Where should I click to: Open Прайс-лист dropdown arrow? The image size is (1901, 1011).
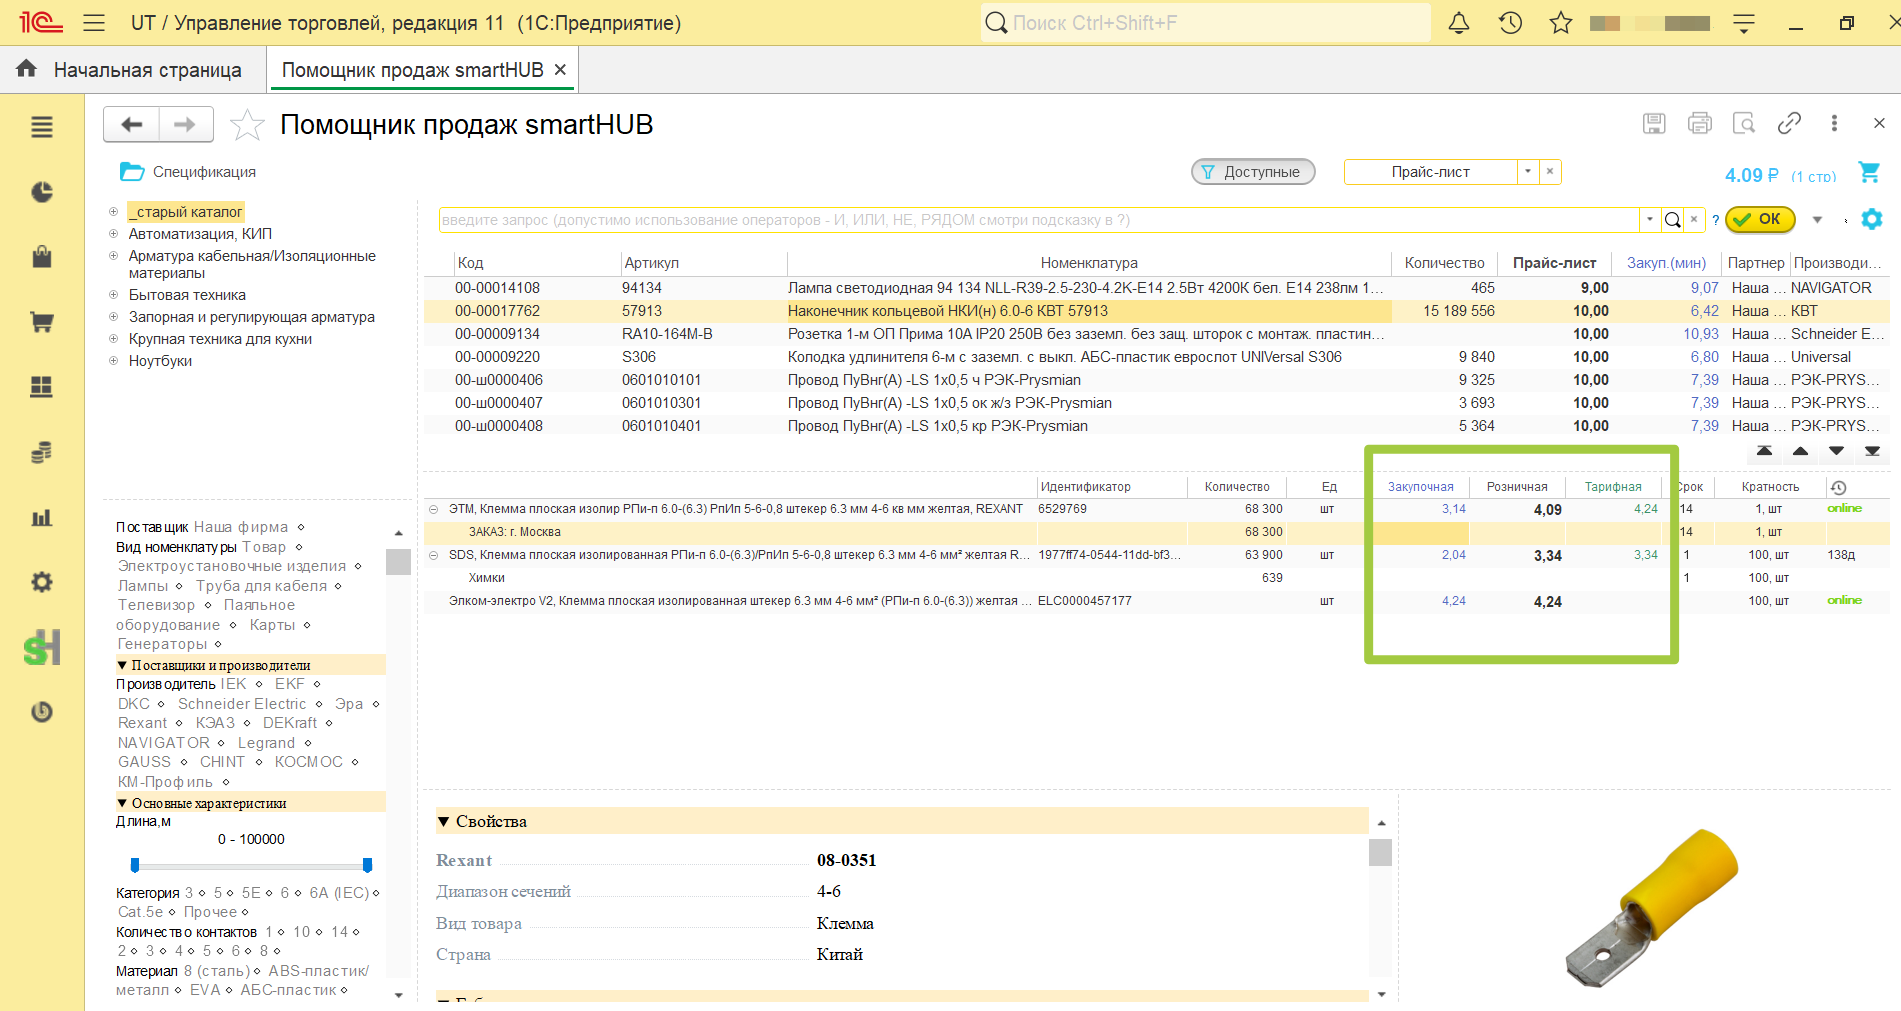[1528, 172]
